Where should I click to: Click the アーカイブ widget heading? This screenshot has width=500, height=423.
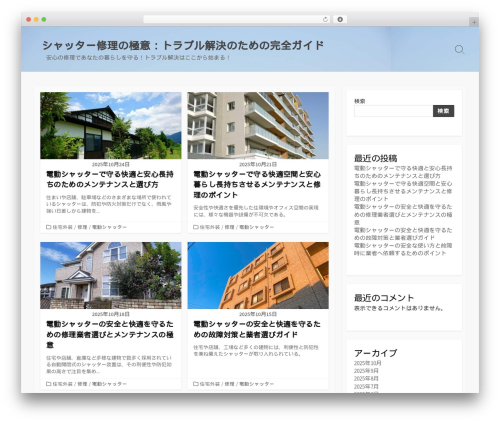click(375, 353)
